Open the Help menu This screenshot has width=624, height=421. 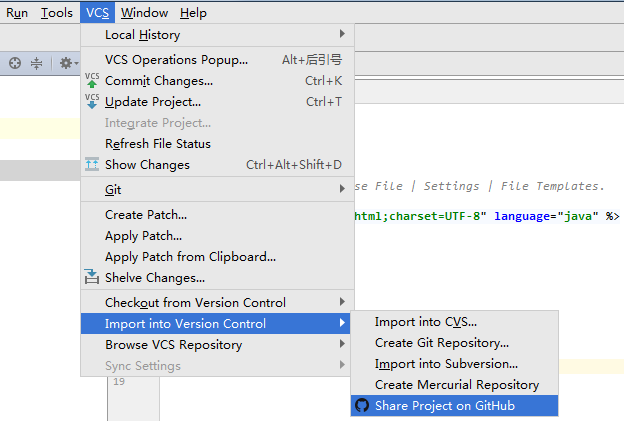click(x=193, y=13)
